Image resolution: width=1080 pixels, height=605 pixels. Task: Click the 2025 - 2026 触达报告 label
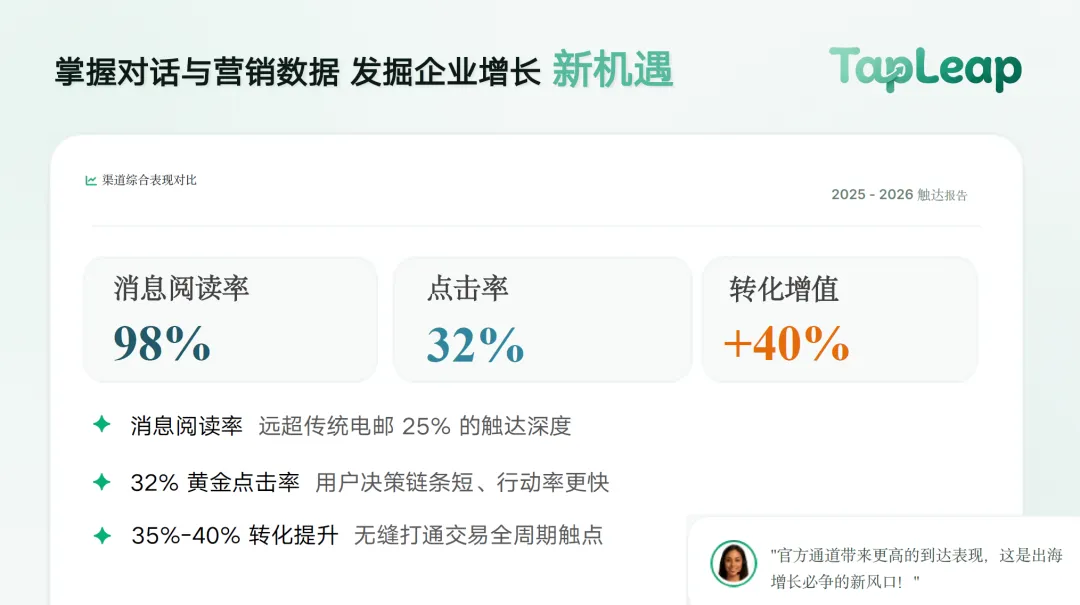pyautogui.click(x=899, y=195)
